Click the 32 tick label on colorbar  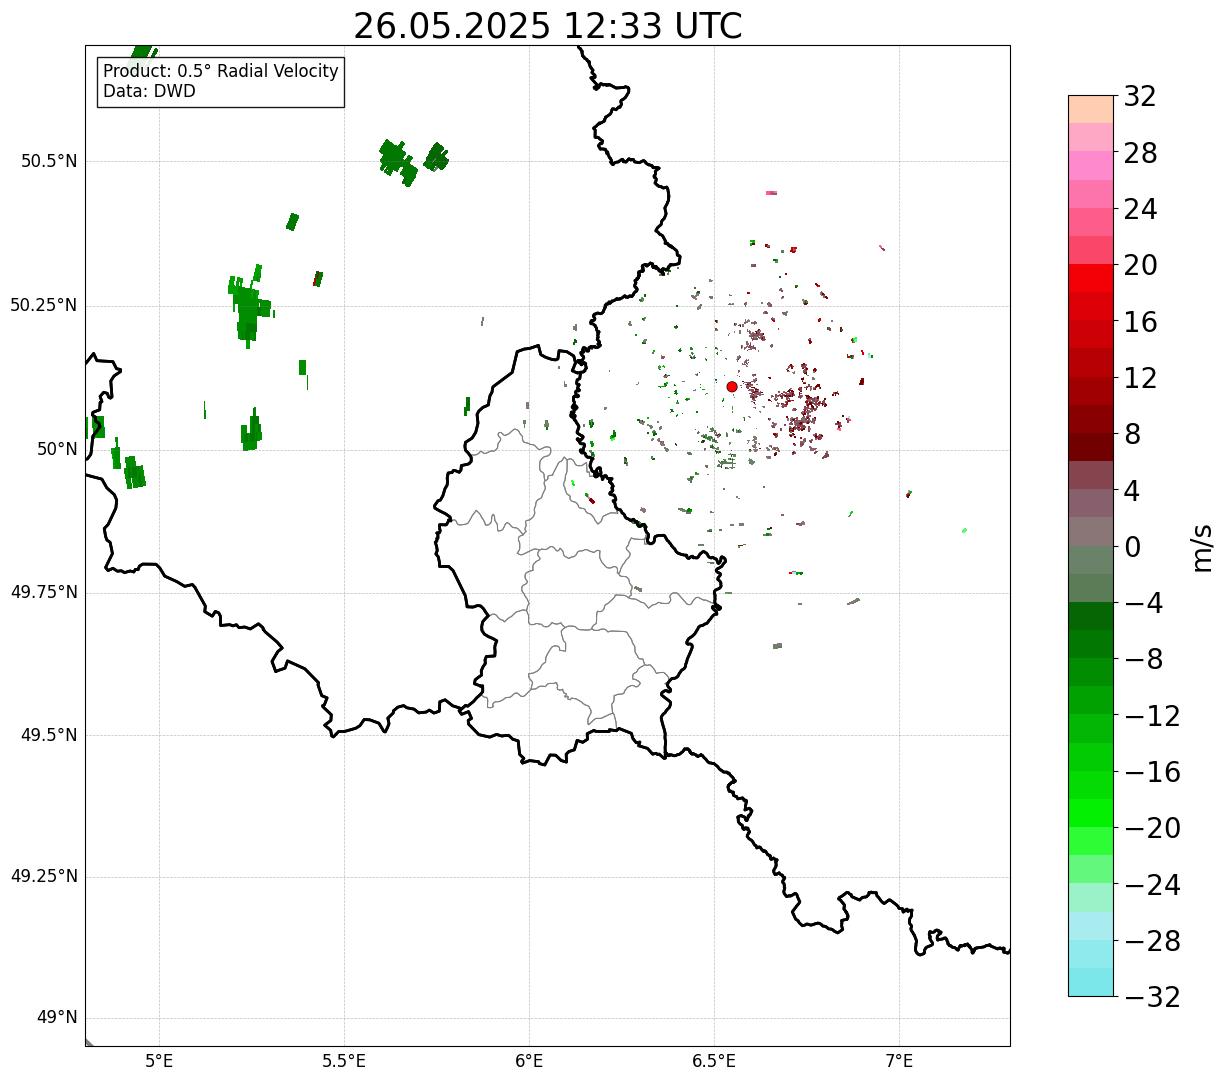coord(1140,97)
